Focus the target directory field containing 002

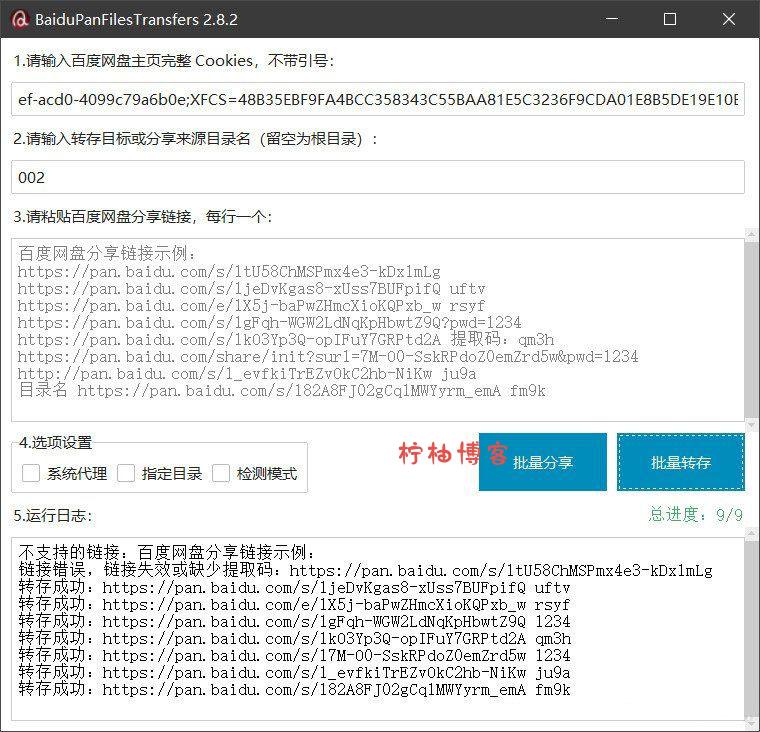pos(378,177)
